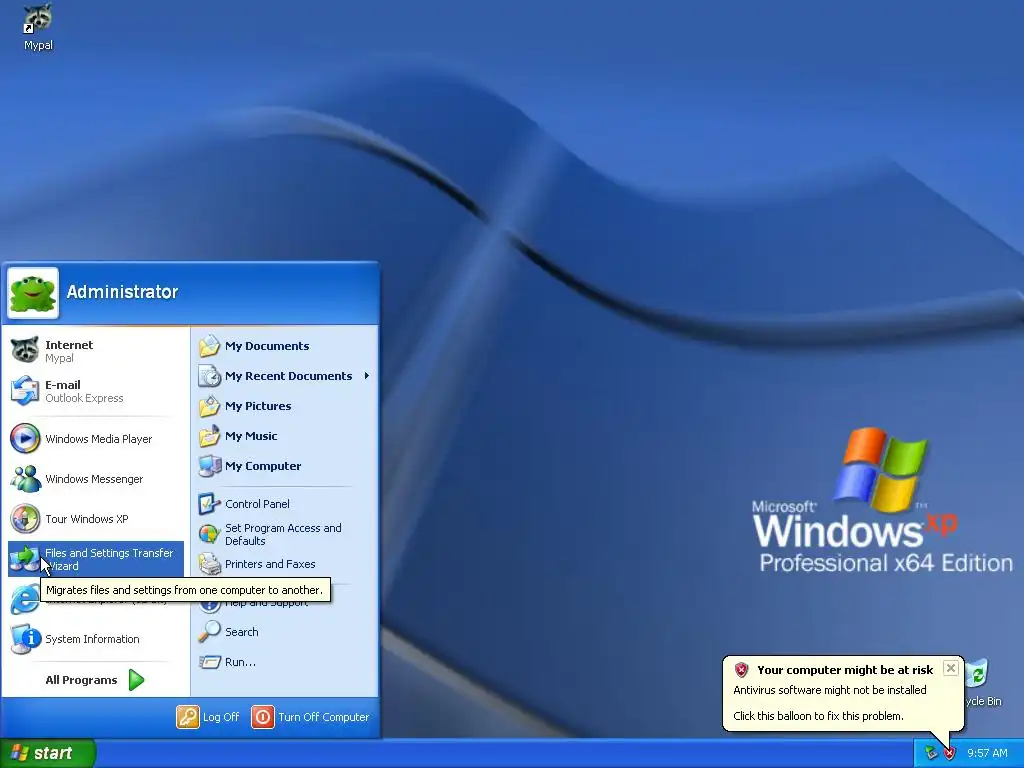The height and width of the screenshot is (768, 1024).
Task: Expand All Programs green arrow
Action: pos(136,680)
